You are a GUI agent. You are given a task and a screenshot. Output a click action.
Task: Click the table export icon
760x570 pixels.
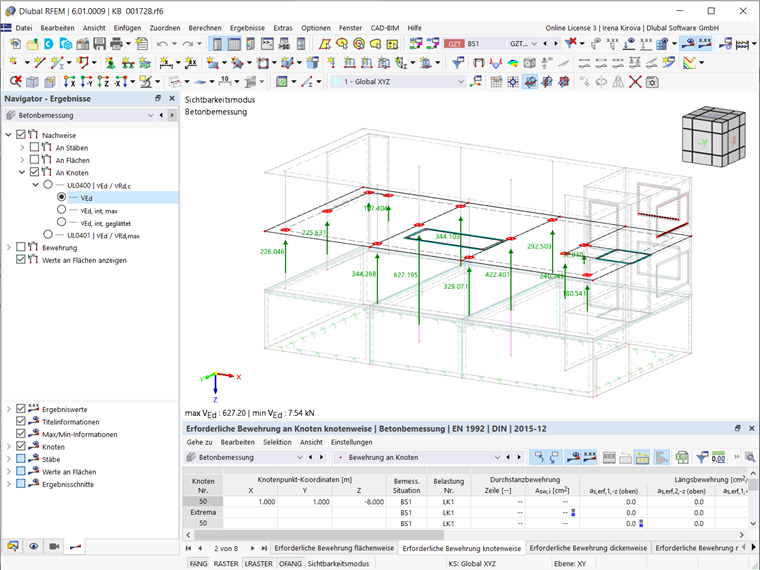682,457
